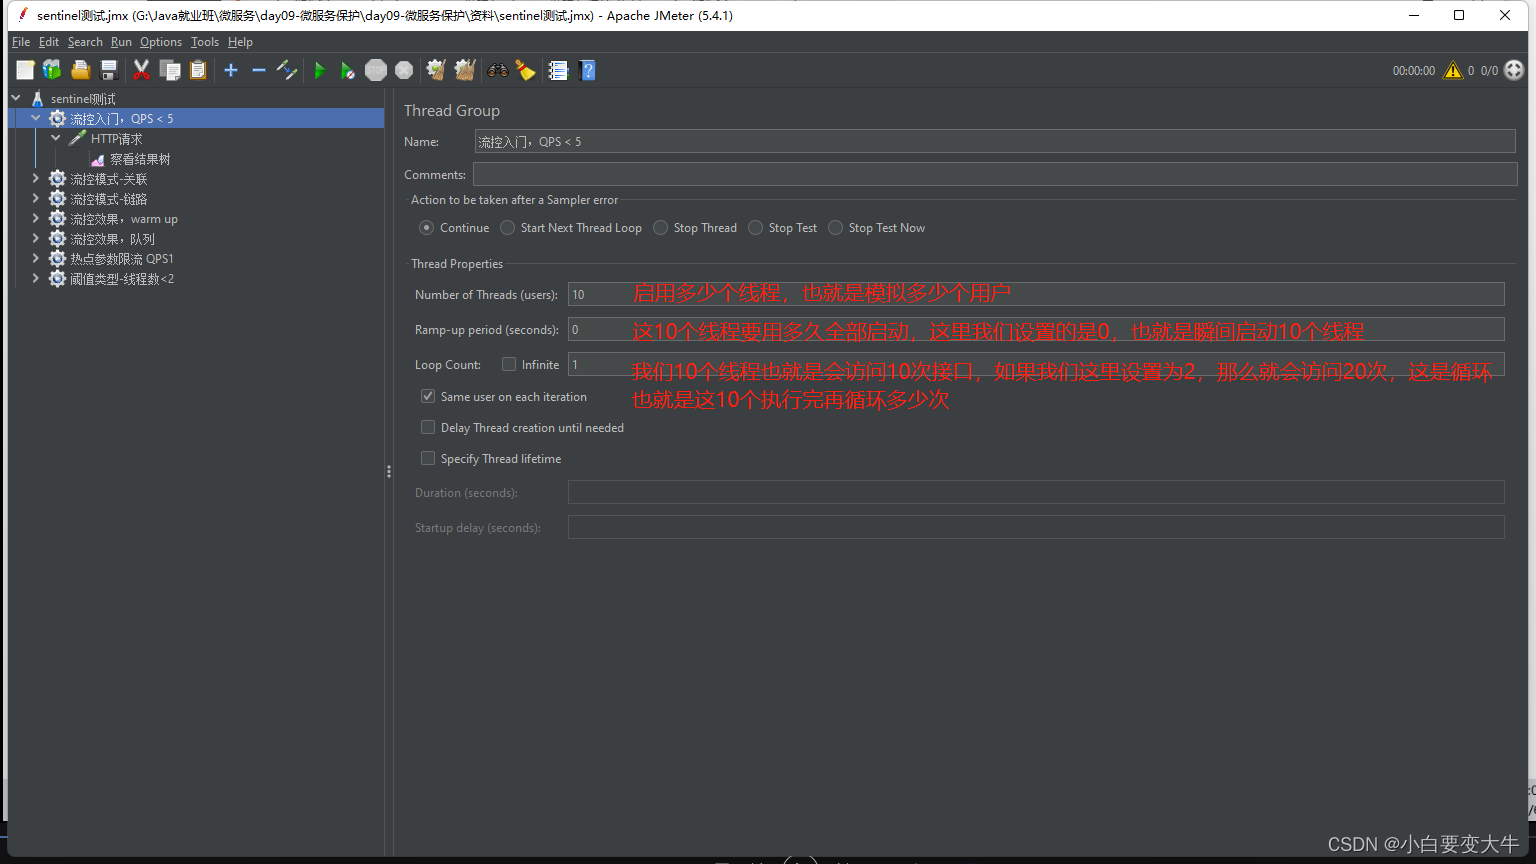1536x864 pixels.
Task: Click the Name input field
Action: pyautogui.click(x=995, y=141)
